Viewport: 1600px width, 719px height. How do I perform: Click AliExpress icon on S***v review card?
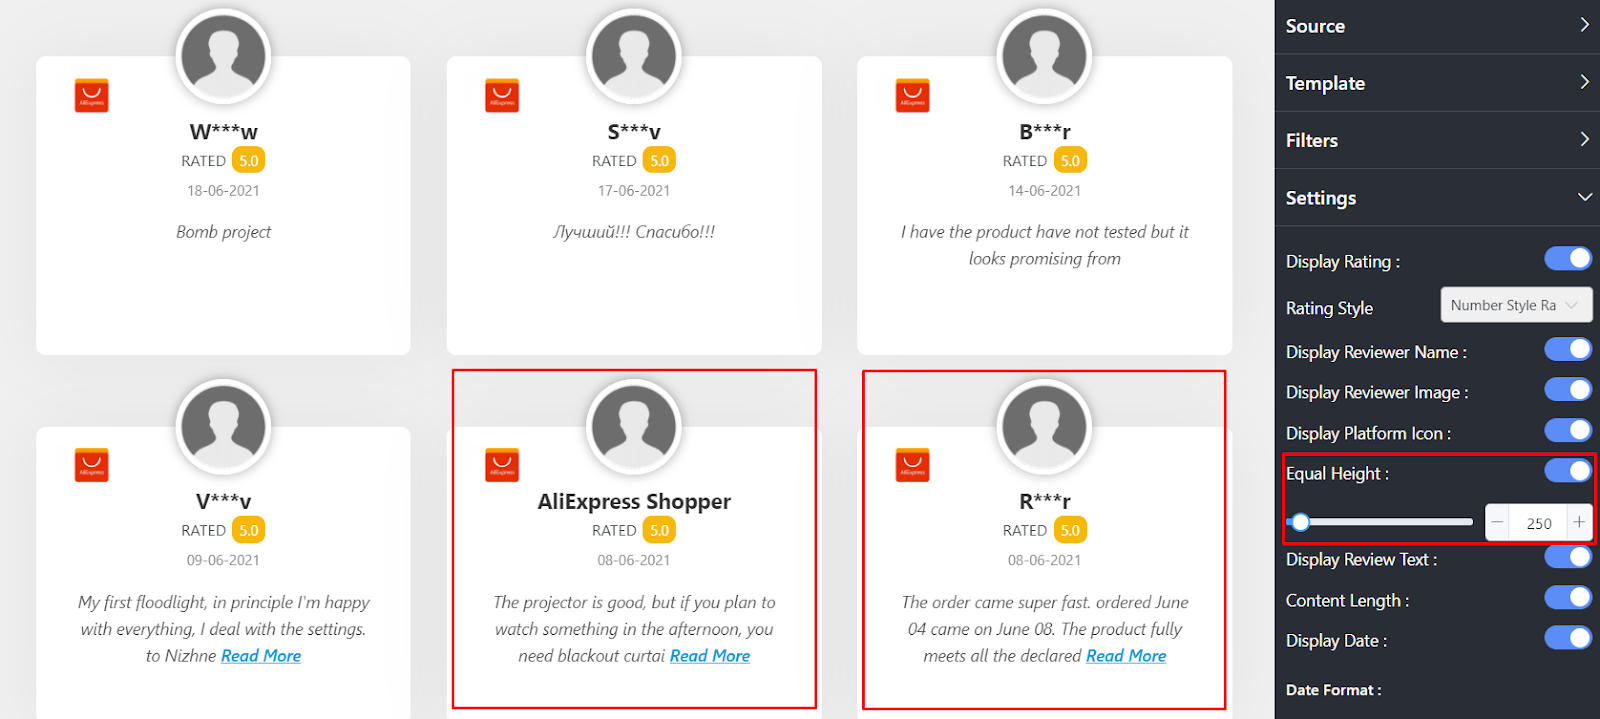pyautogui.click(x=502, y=96)
